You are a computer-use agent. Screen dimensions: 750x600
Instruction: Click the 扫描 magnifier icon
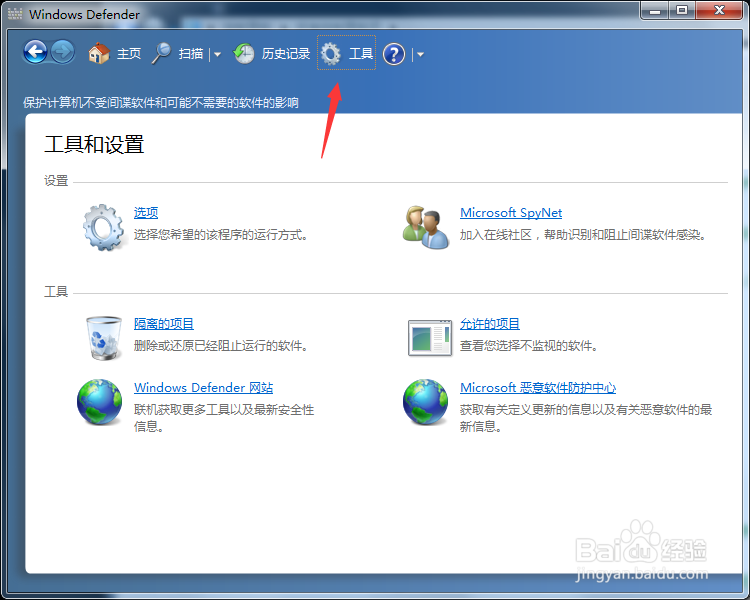(162, 53)
